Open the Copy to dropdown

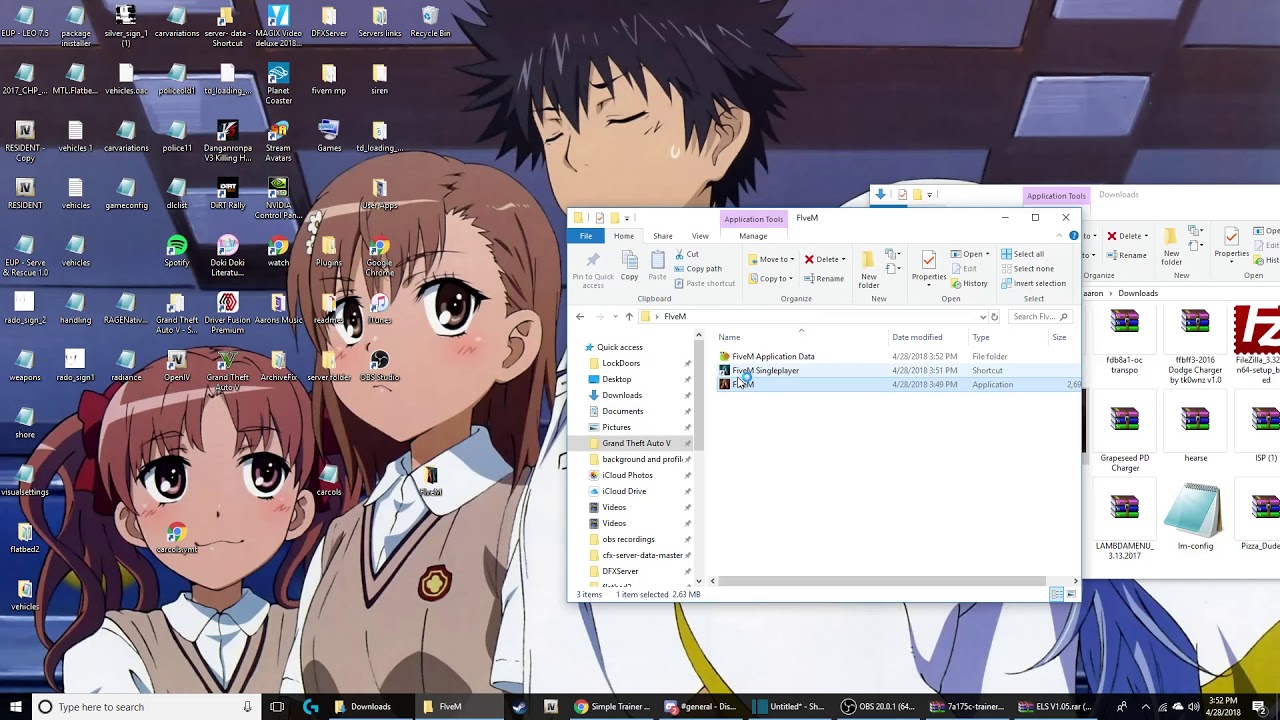point(770,279)
